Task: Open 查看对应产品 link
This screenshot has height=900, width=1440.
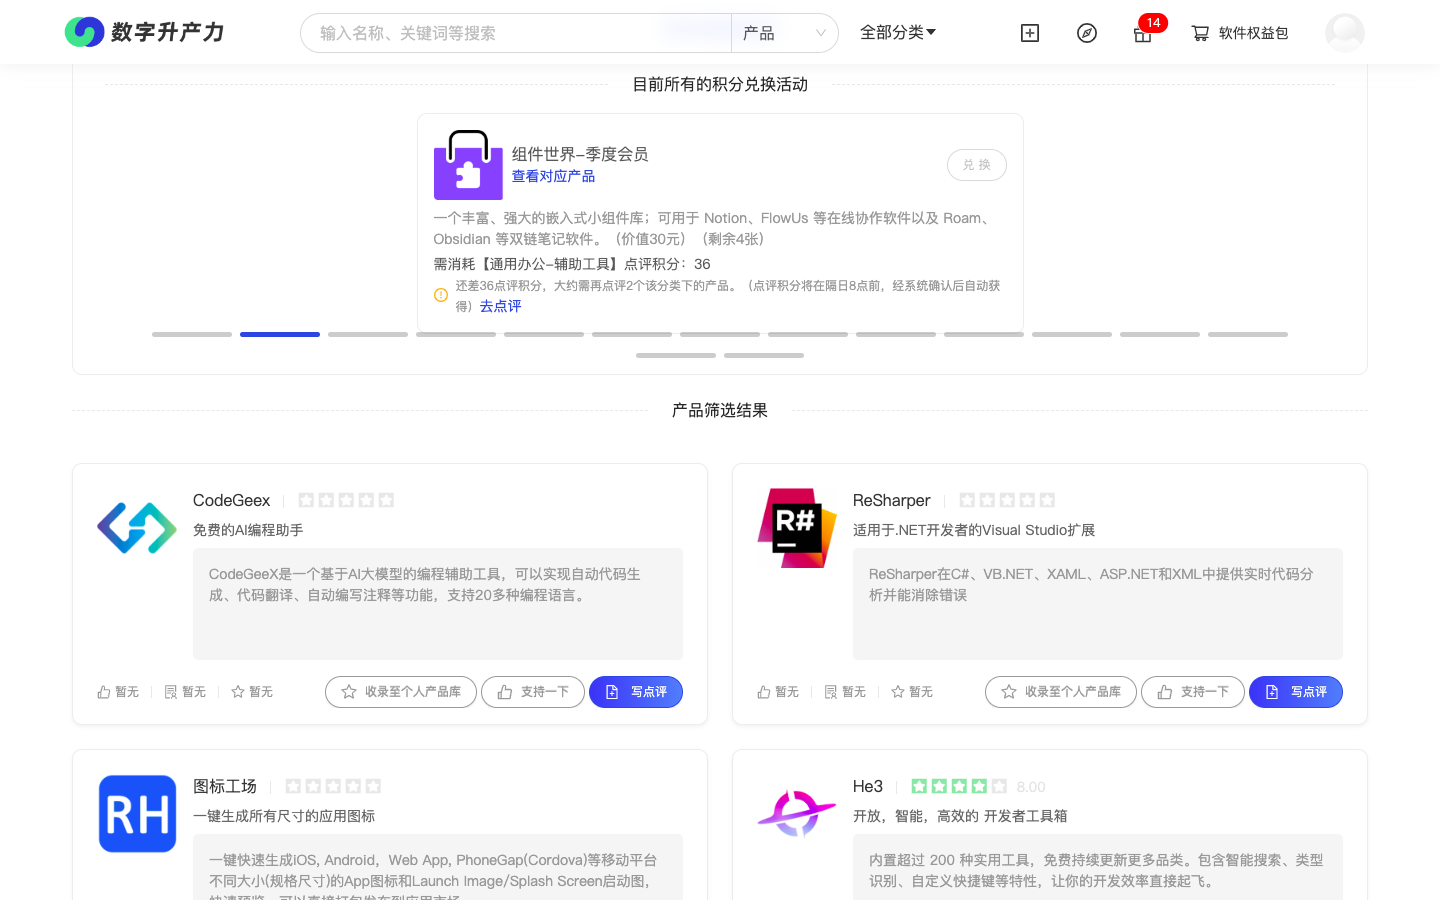Action: coord(553,176)
